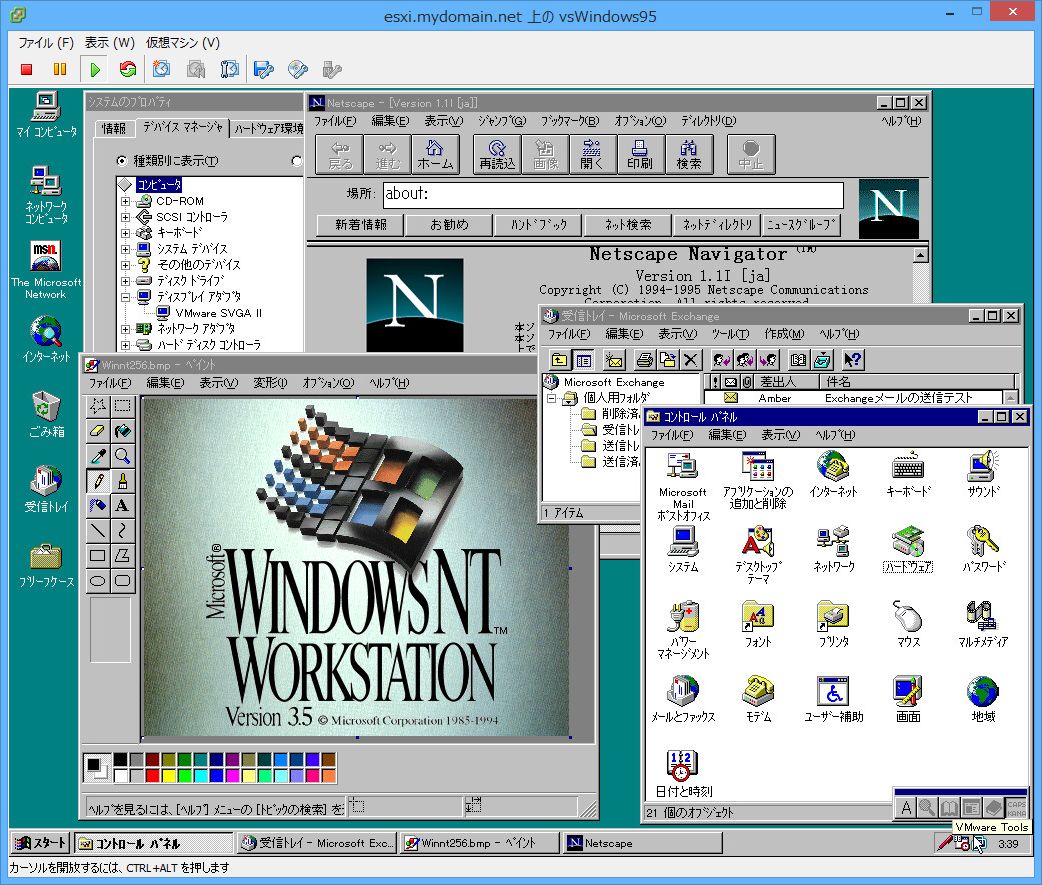This screenshot has height=885, width=1042.
Task: Switch to the デバイス マネージャ tab
Action: pyautogui.click(x=182, y=127)
